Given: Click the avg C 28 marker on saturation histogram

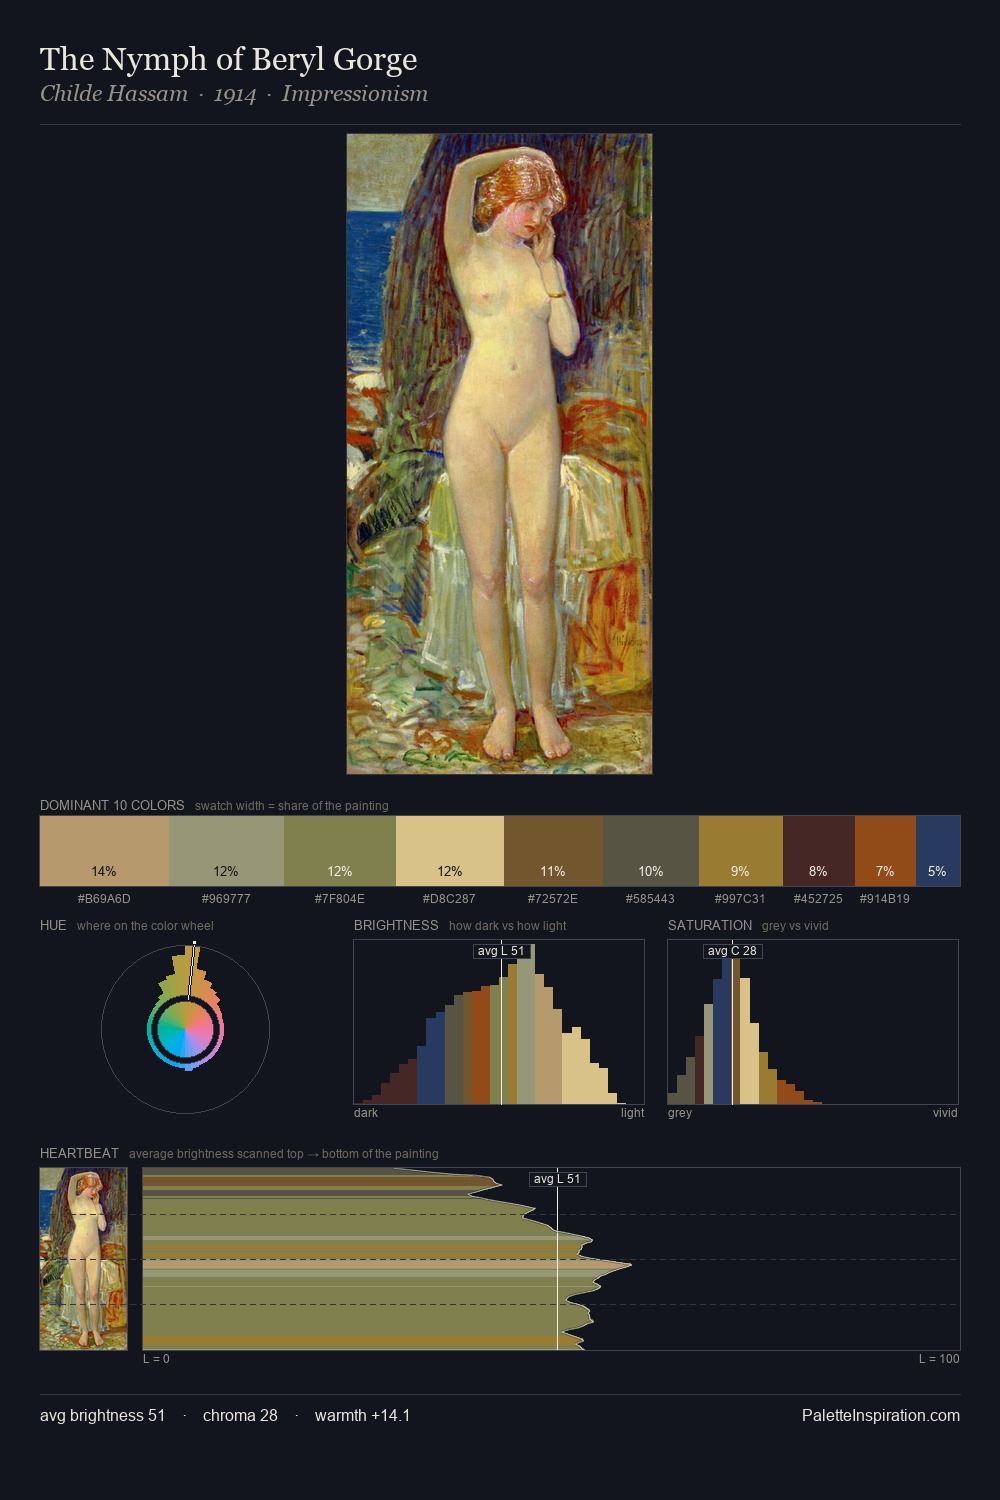Looking at the screenshot, I should pos(732,951).
